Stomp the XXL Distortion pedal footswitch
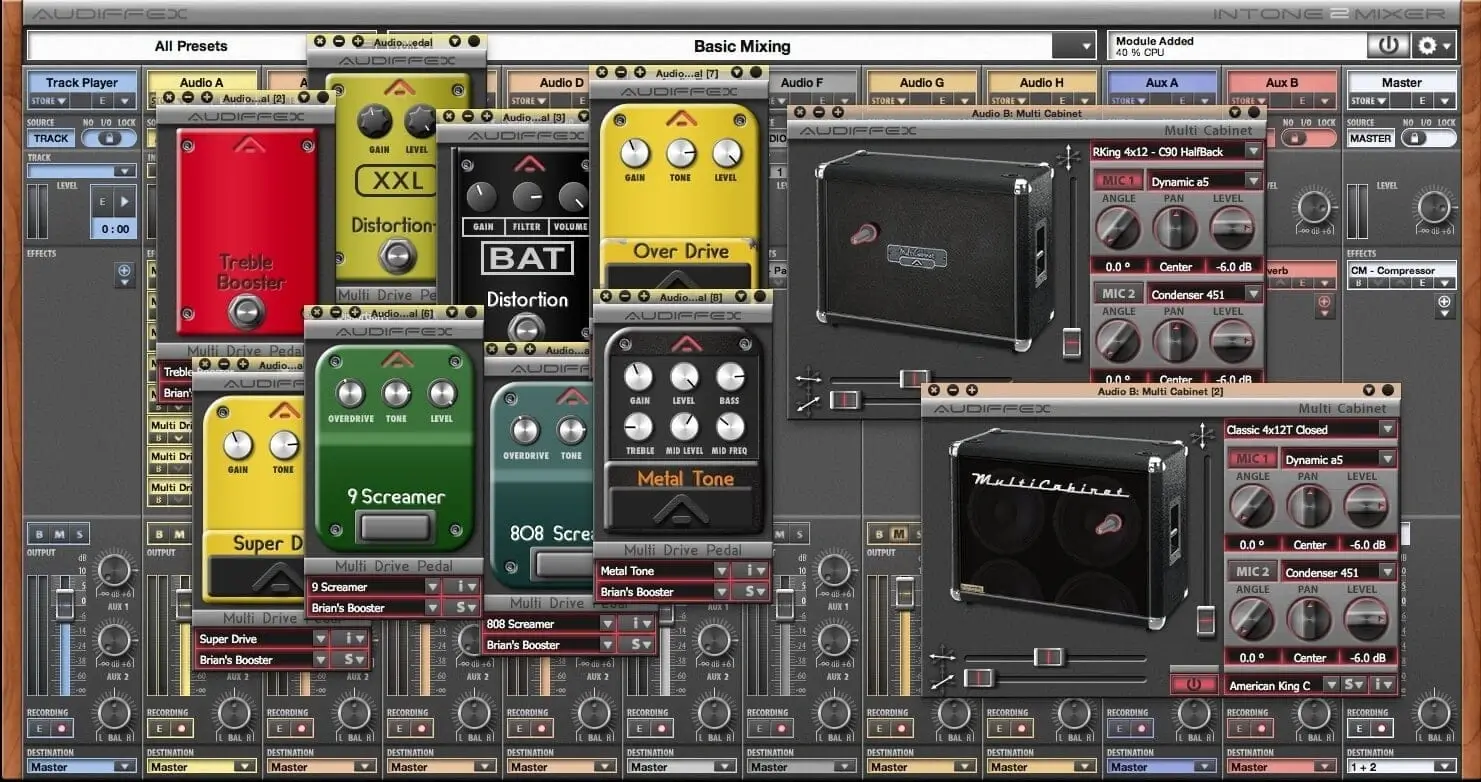 (x=396, y=255)
